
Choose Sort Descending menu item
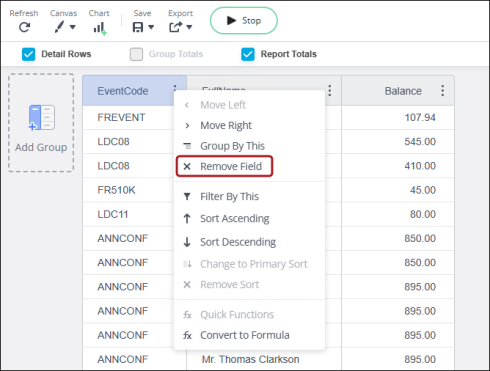pos(249,242)
